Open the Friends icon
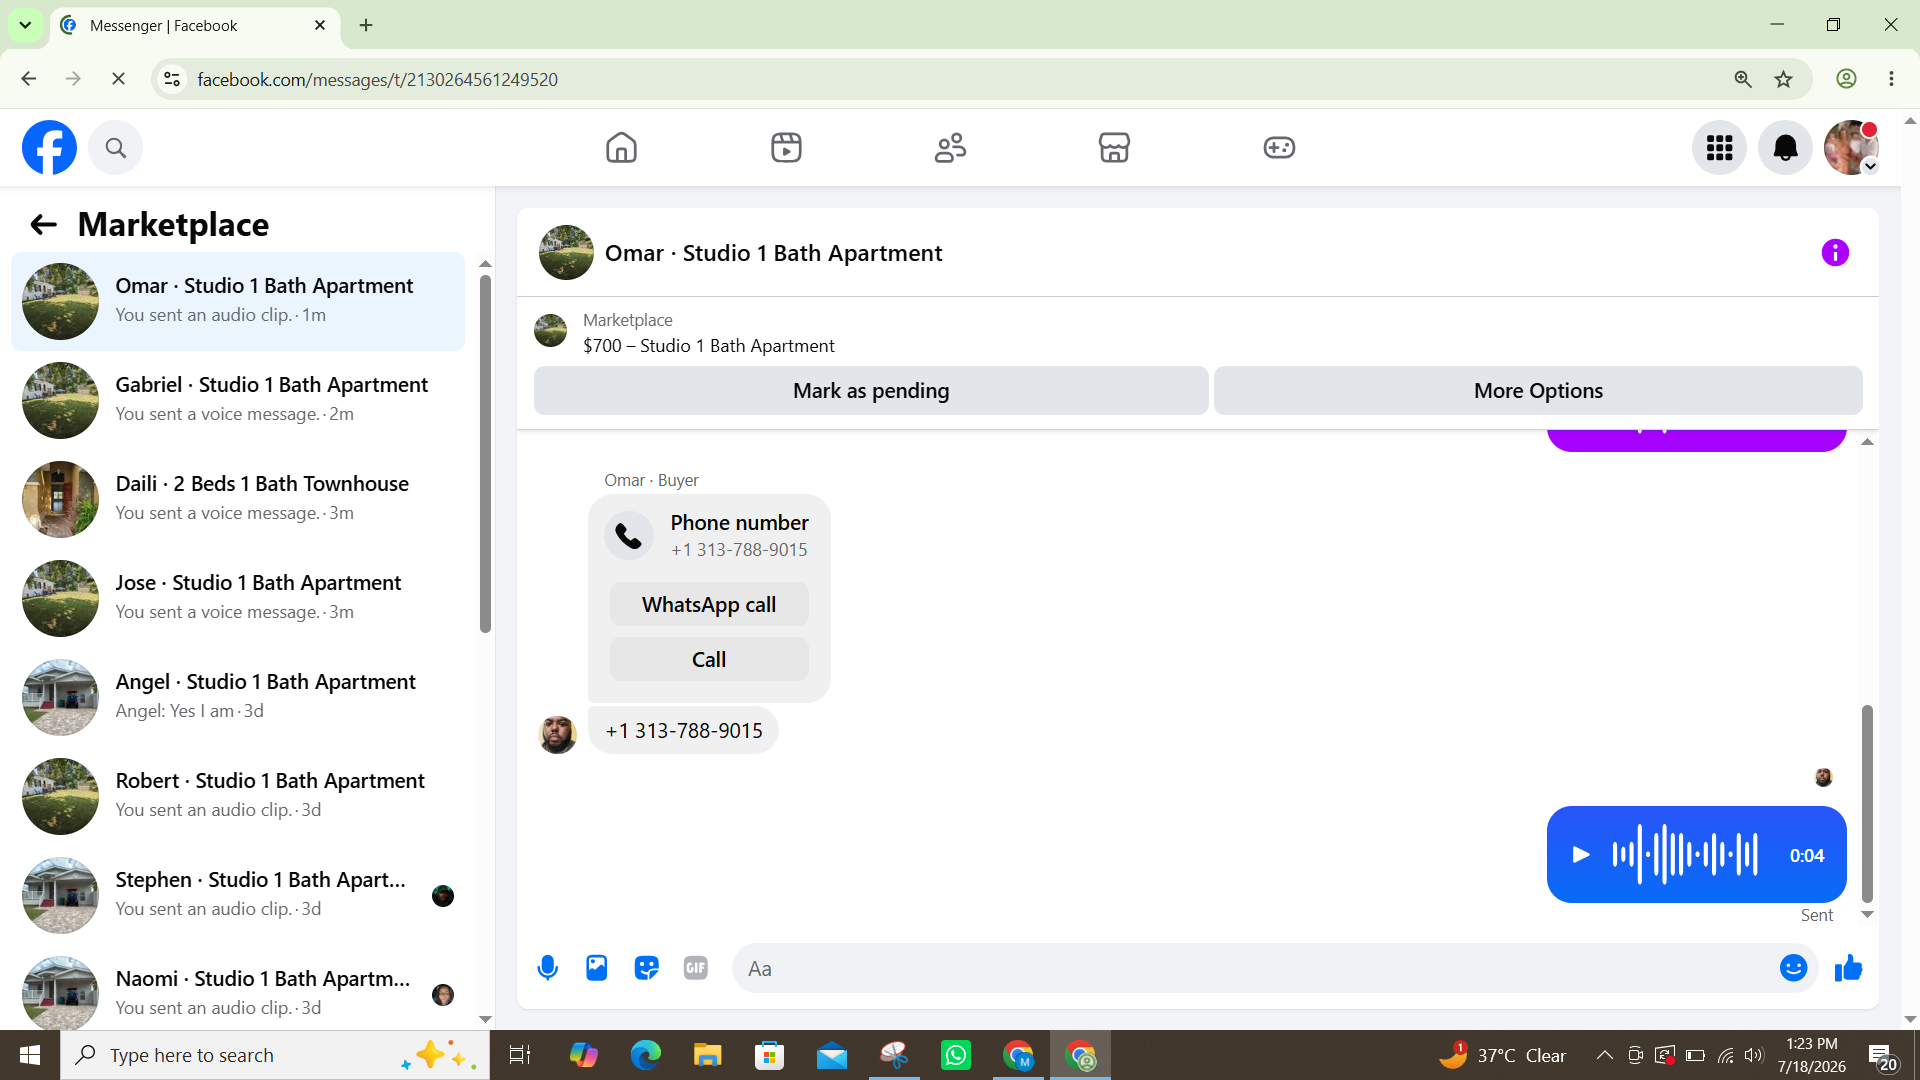Screen dimensions: 1920x1080 coord(950,148)
